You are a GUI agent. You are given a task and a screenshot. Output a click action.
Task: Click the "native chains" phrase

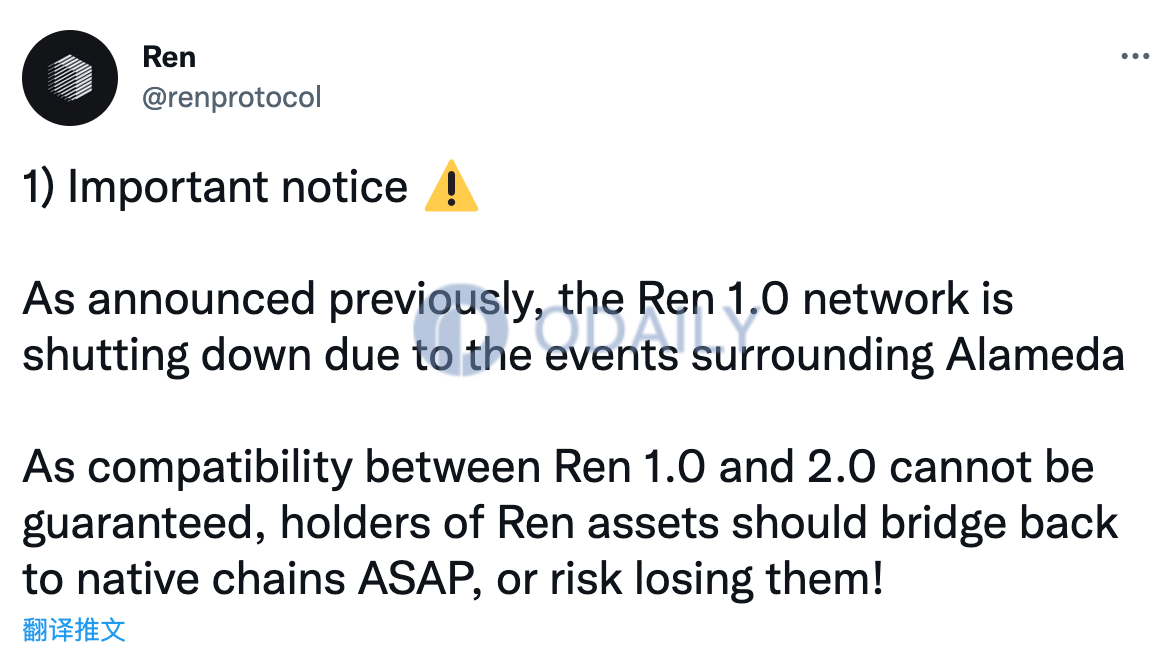pyautogui.click(x=211, y=580)
